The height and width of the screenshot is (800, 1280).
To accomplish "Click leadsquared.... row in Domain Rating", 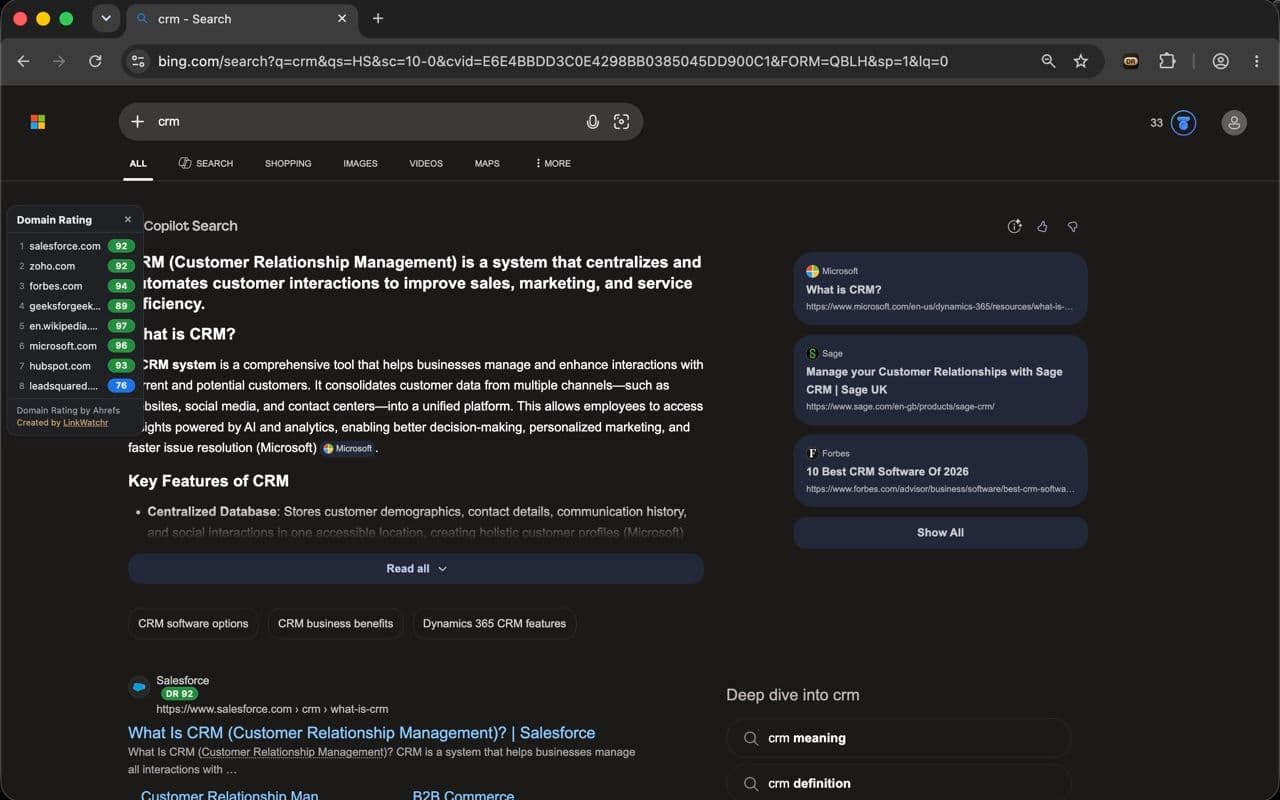I will 75,386.
